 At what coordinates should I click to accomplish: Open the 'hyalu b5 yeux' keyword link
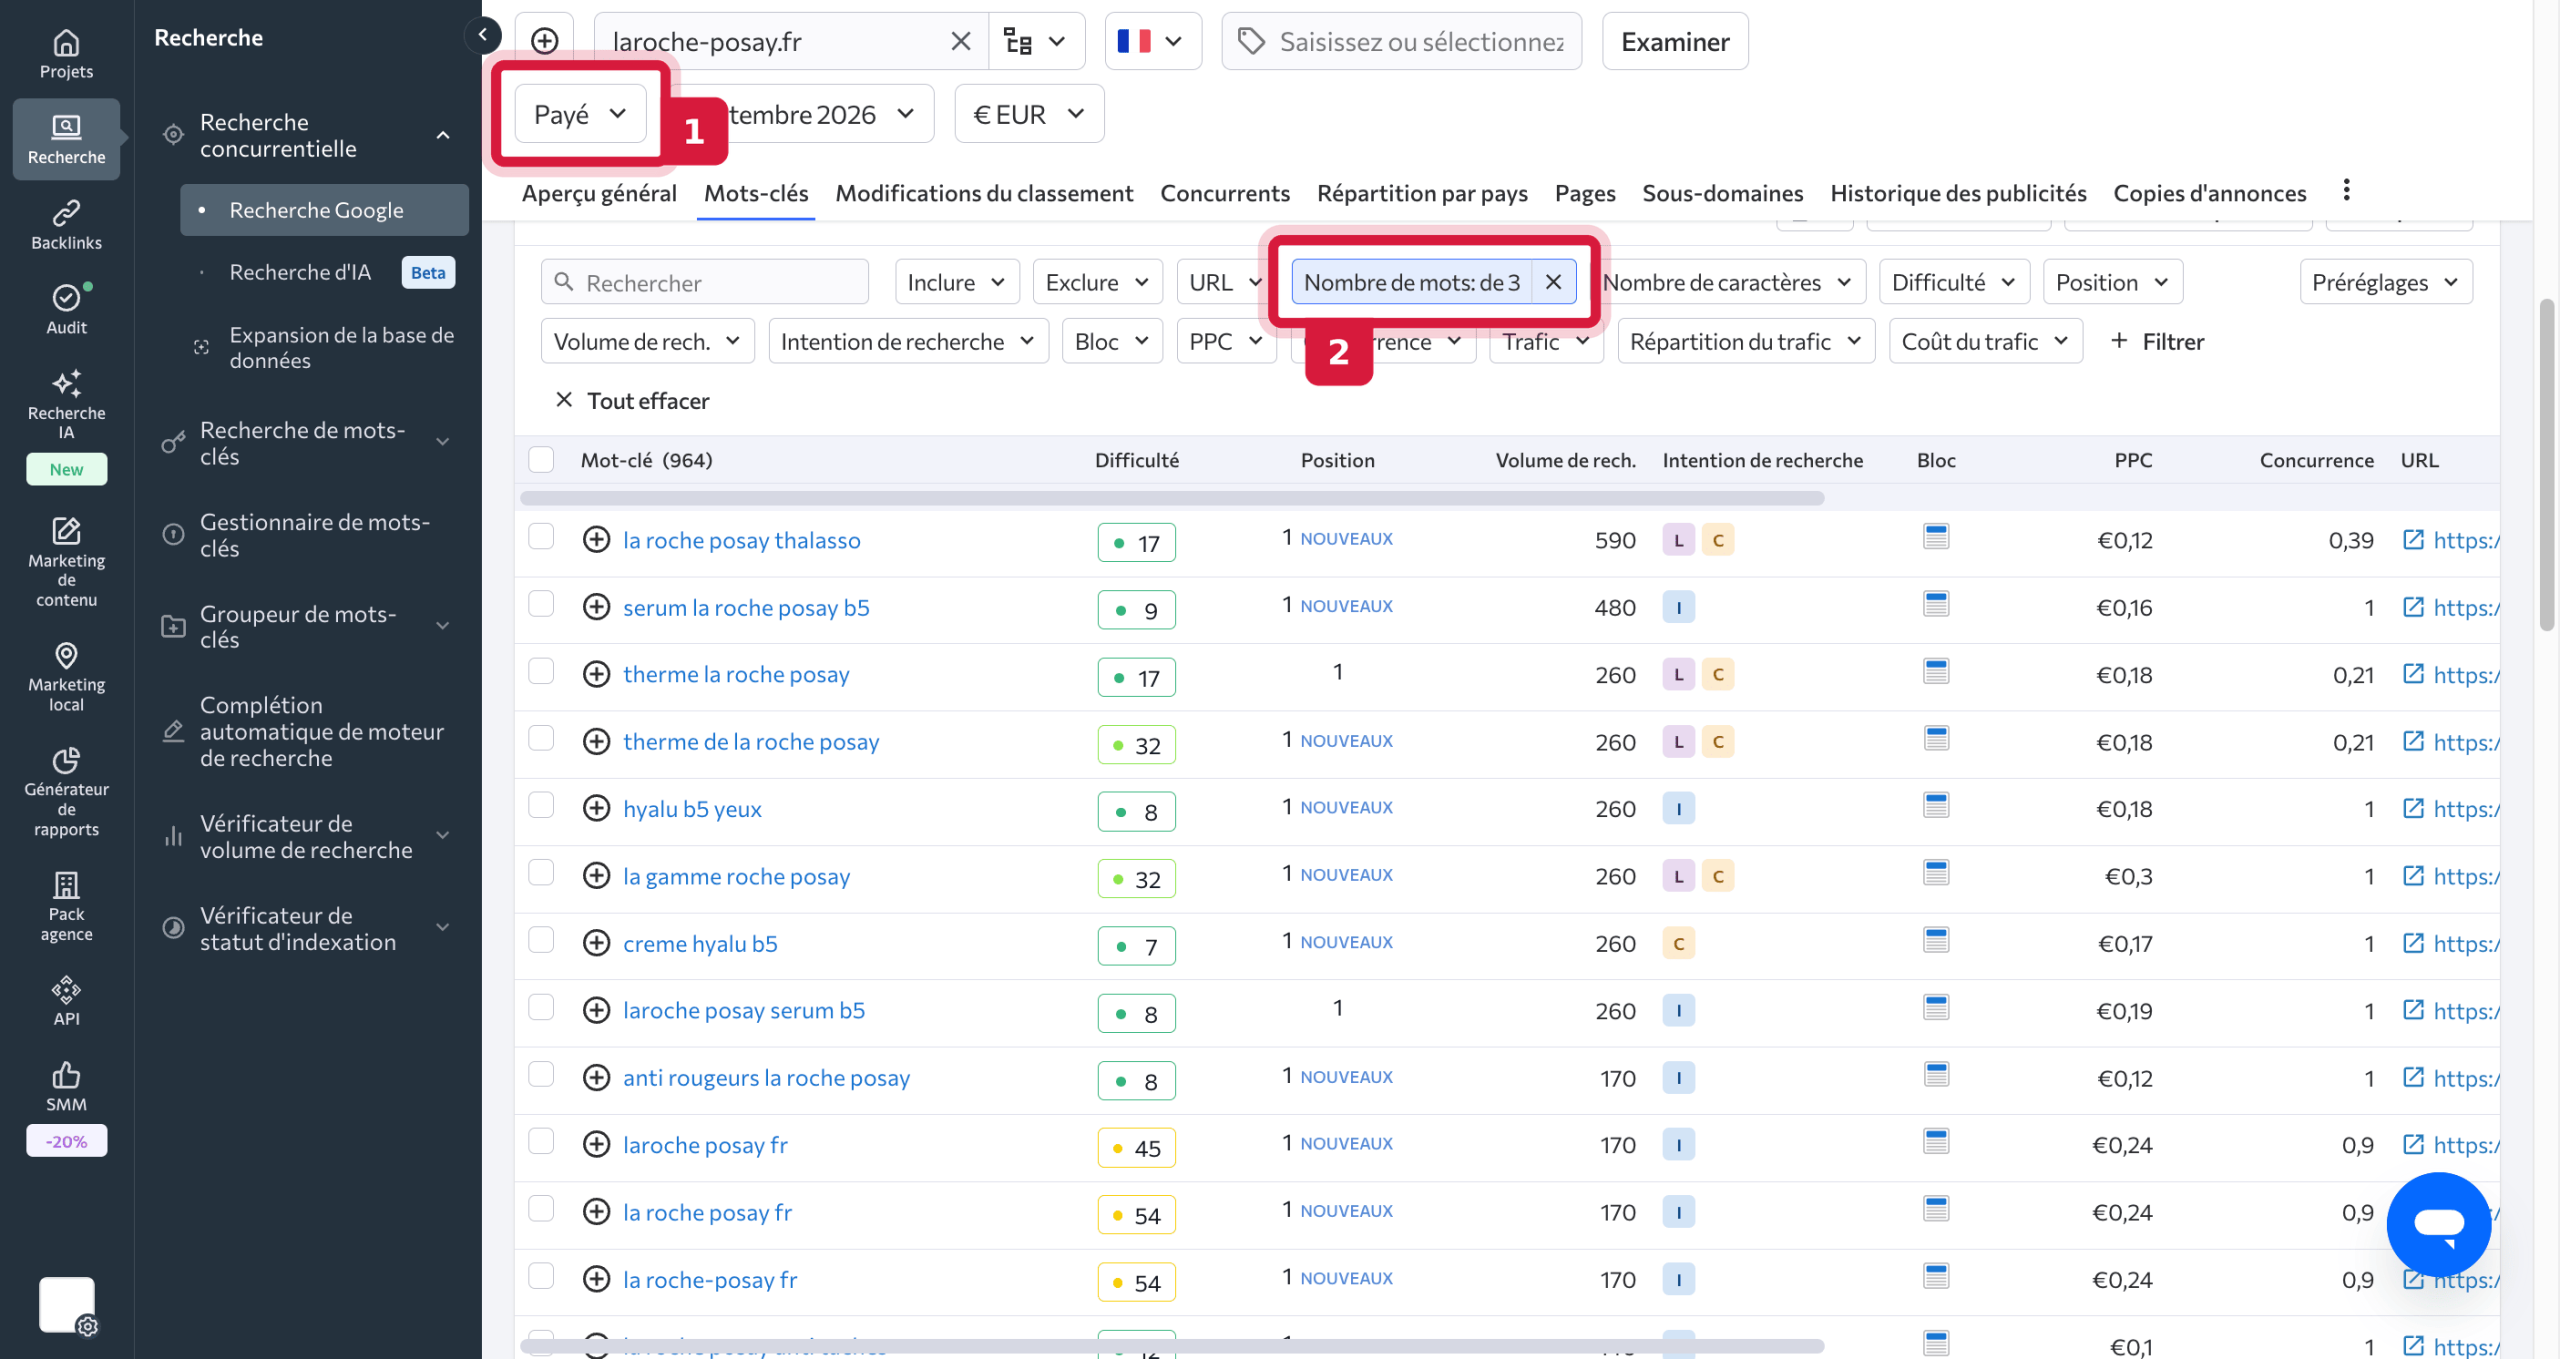click(x=692, y=809)
